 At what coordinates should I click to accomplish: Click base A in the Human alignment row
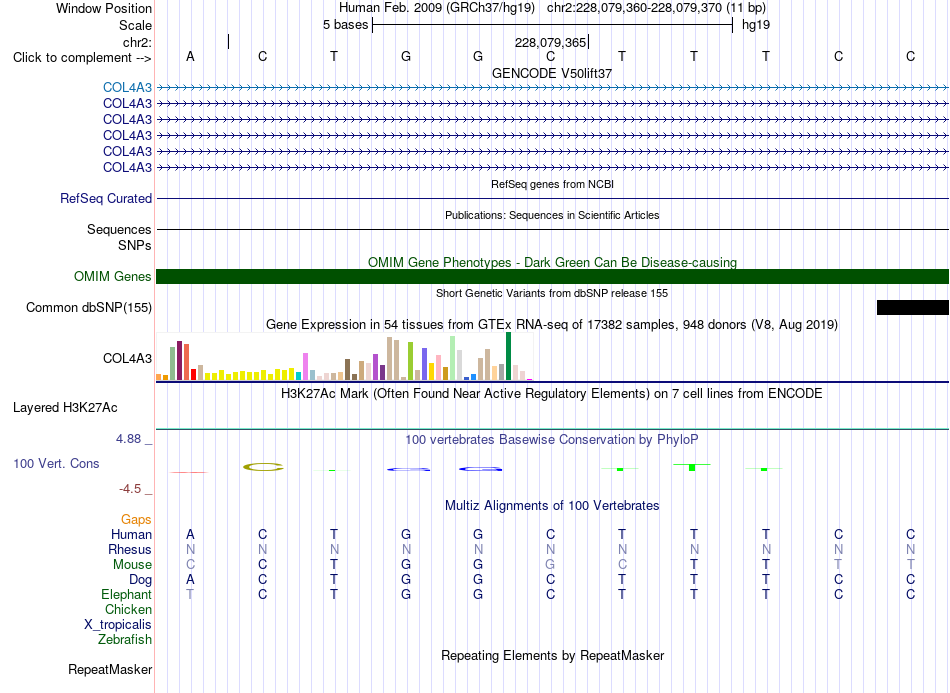point(190,534)
